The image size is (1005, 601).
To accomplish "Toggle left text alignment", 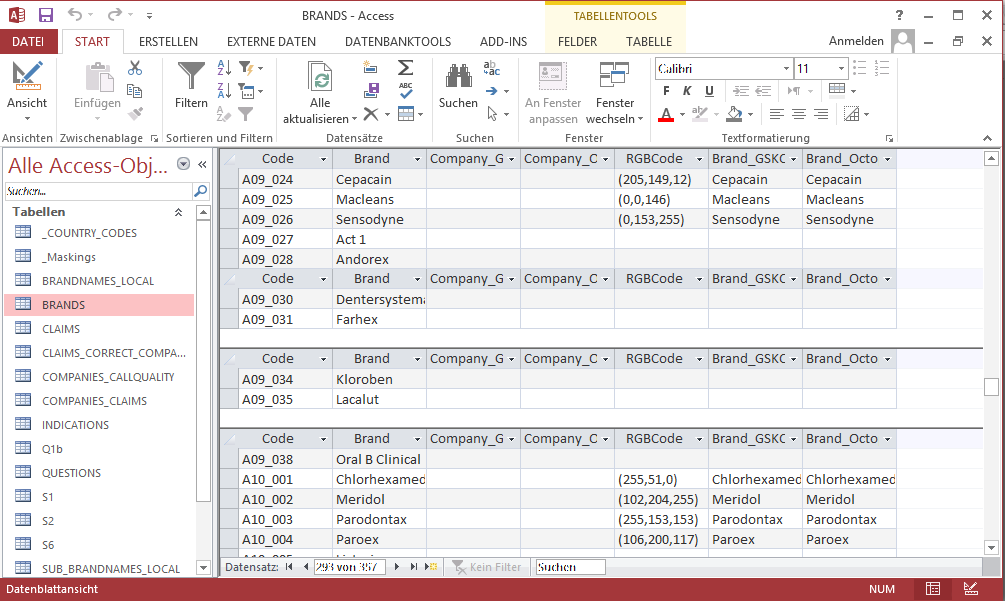I will click(x=777, y=114).
